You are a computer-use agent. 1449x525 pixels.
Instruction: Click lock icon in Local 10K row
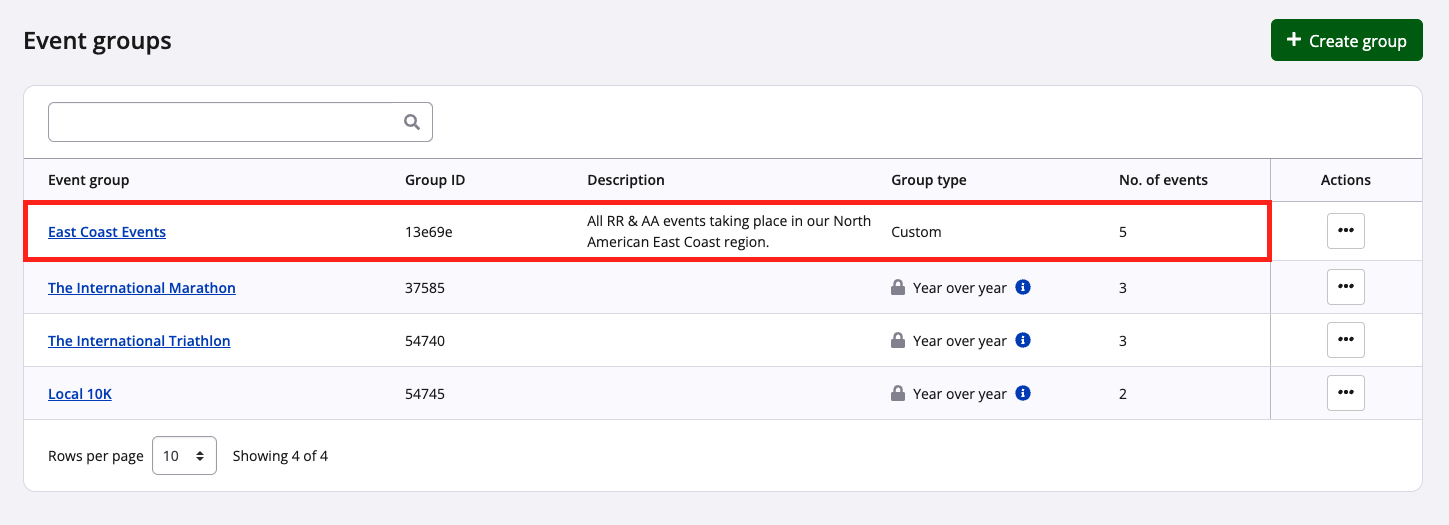click(x=898, y=393)
